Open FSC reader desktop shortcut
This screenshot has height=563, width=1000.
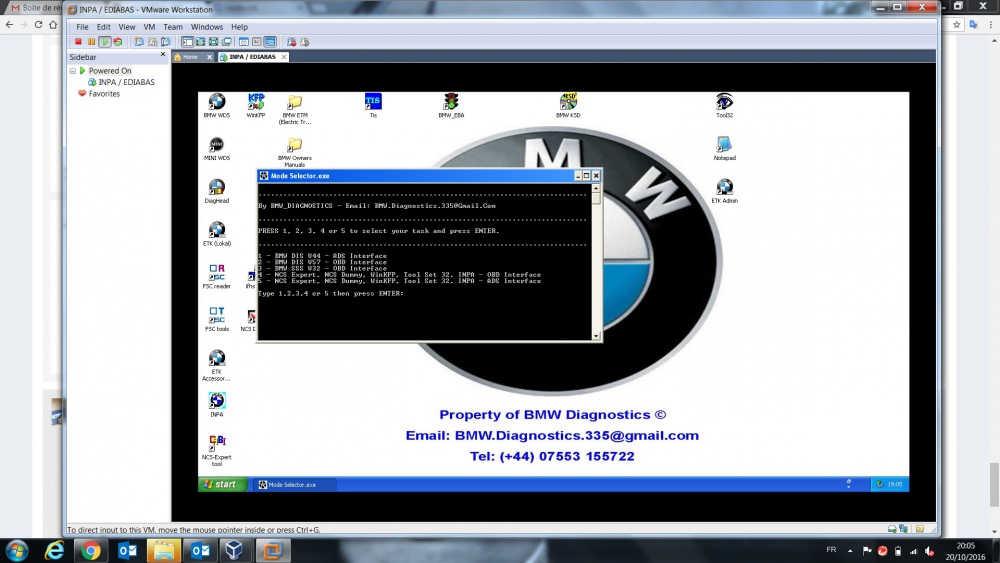217,277
